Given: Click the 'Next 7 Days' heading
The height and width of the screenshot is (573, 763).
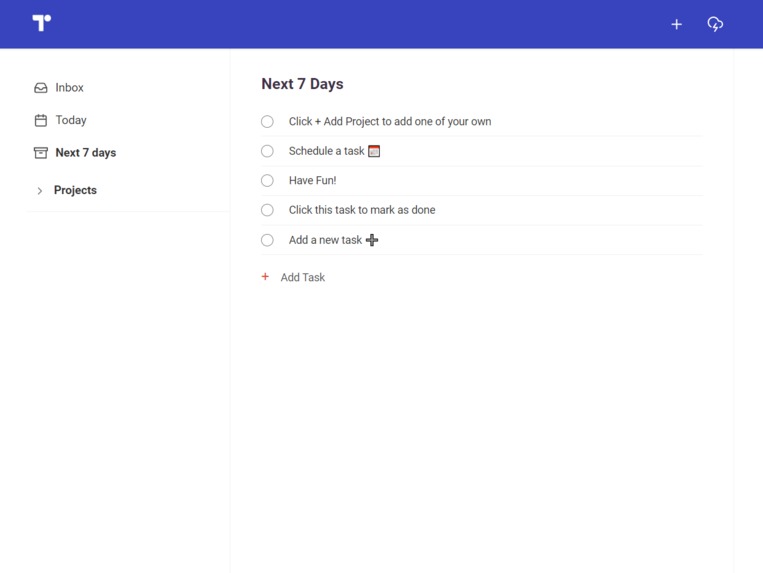Looking at the screenshot, I should [302, 84].
